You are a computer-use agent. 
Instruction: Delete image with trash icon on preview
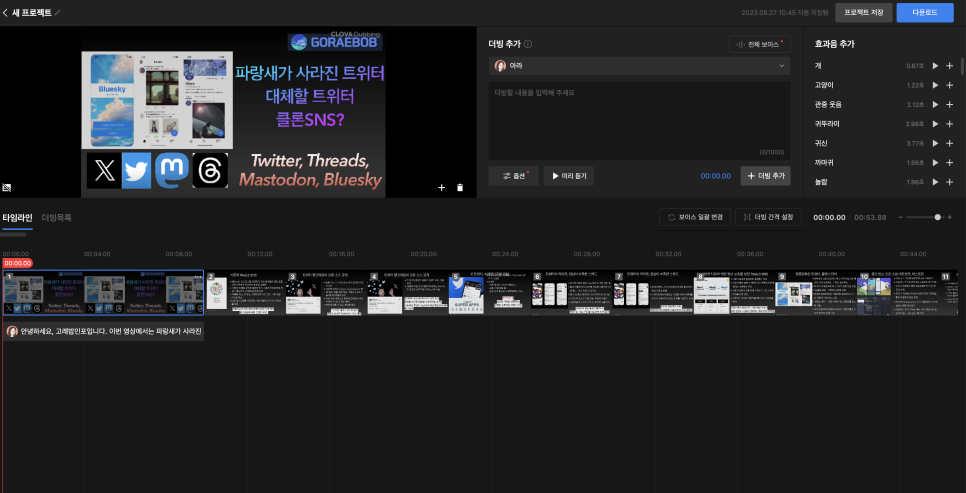pyautogui.click(x=460, y=187)
